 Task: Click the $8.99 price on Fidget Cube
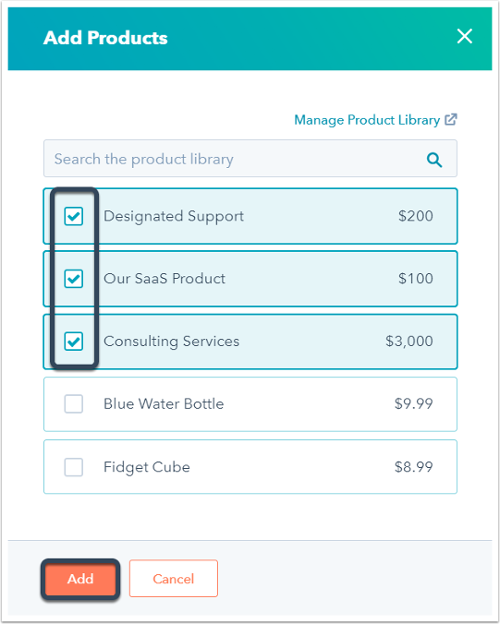(414, 467)
